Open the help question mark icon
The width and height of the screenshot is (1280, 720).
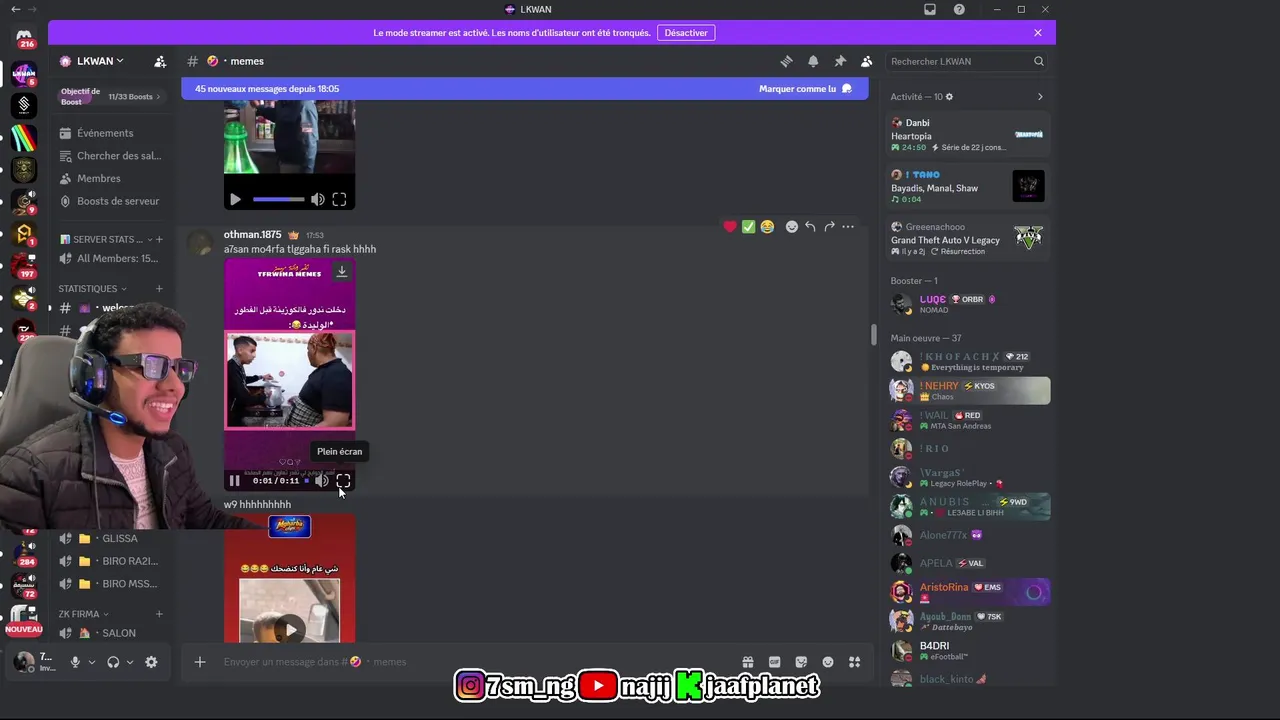(x=959, y=9)
